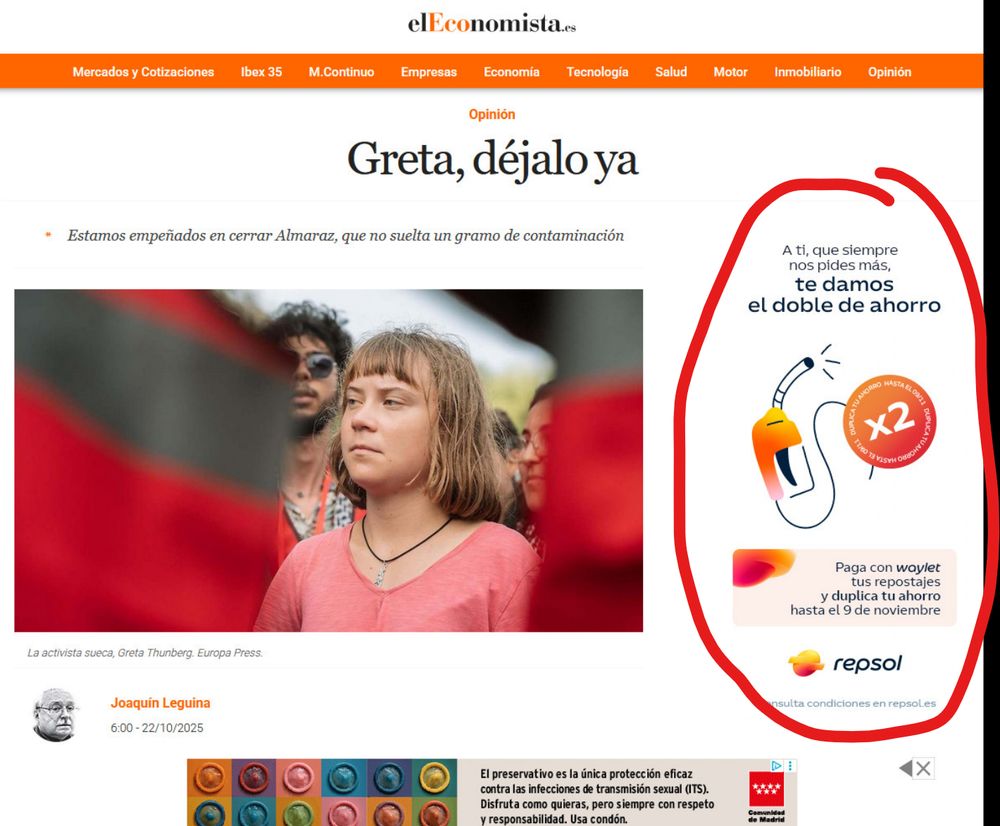Visit the Inmobiliario section
The image size is (1000, 826).
pos(807,72)
